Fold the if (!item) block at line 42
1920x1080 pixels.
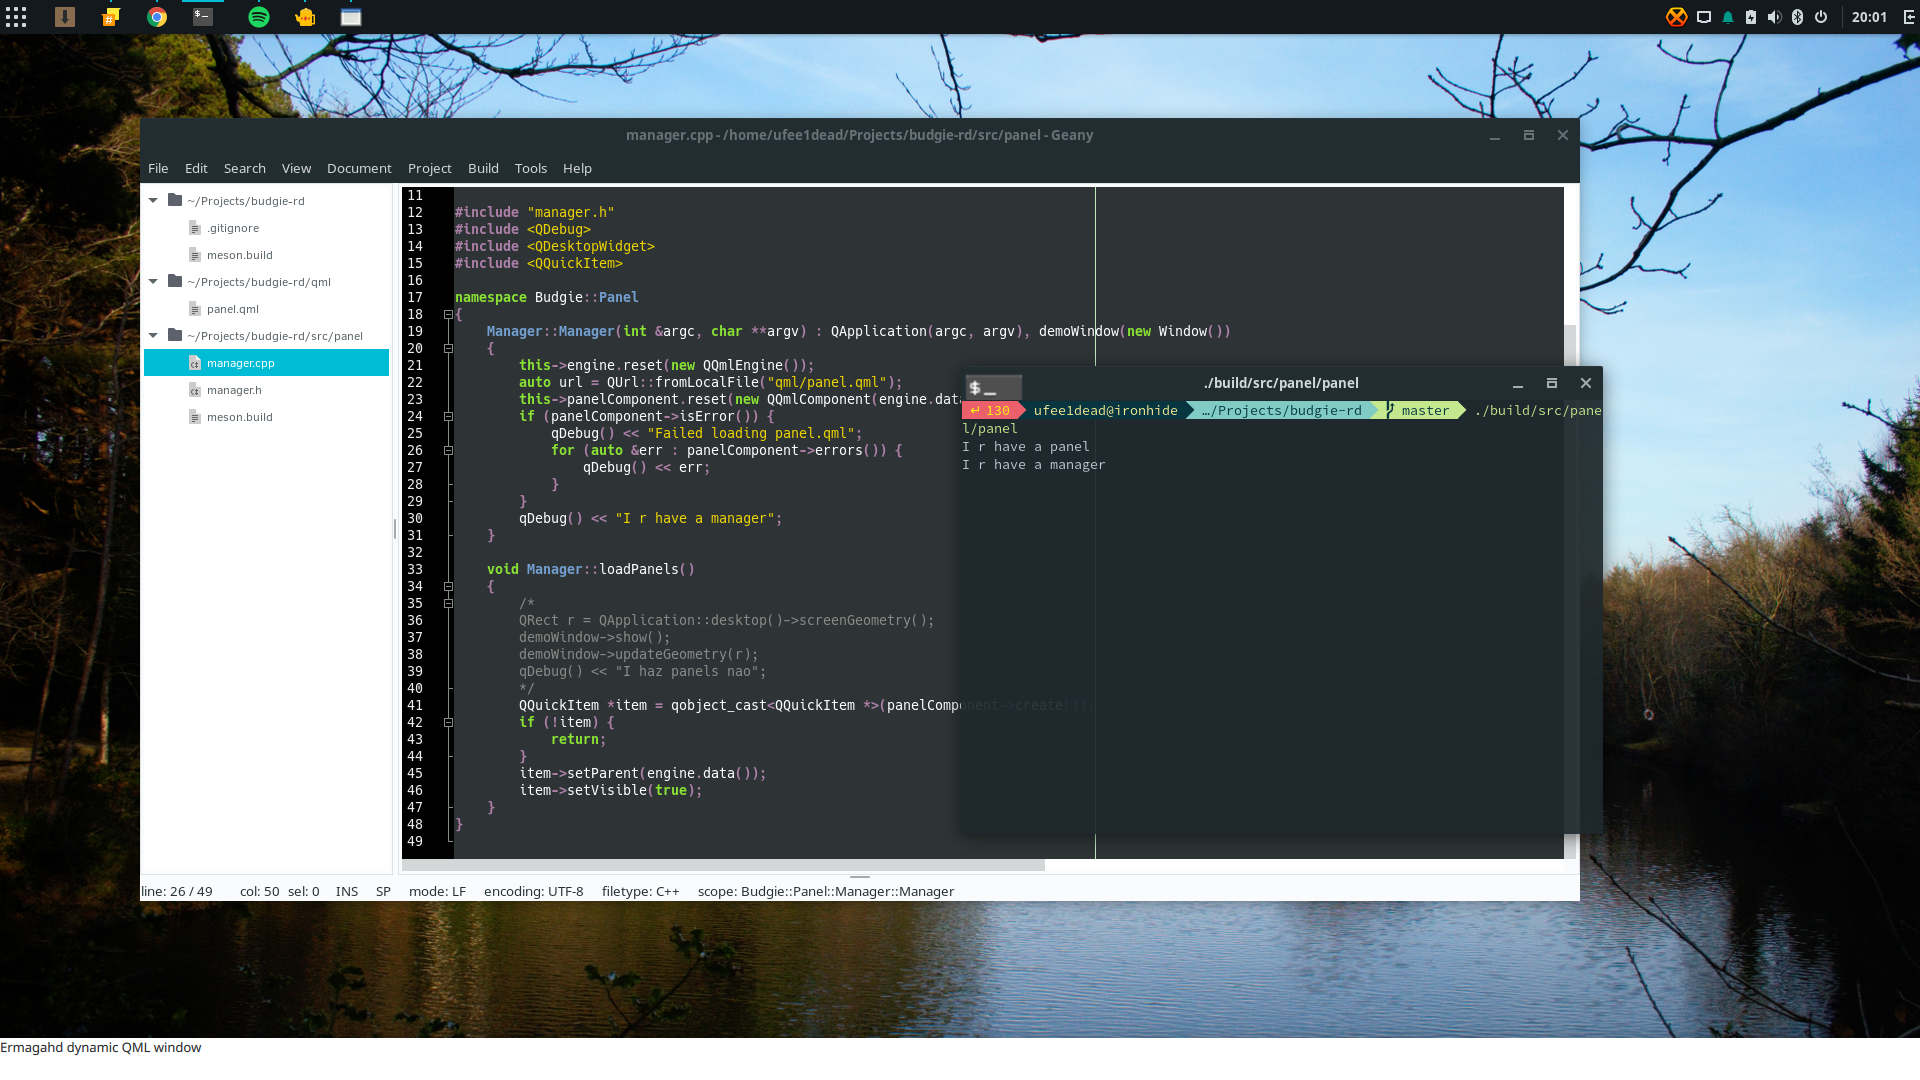(448, 722)
